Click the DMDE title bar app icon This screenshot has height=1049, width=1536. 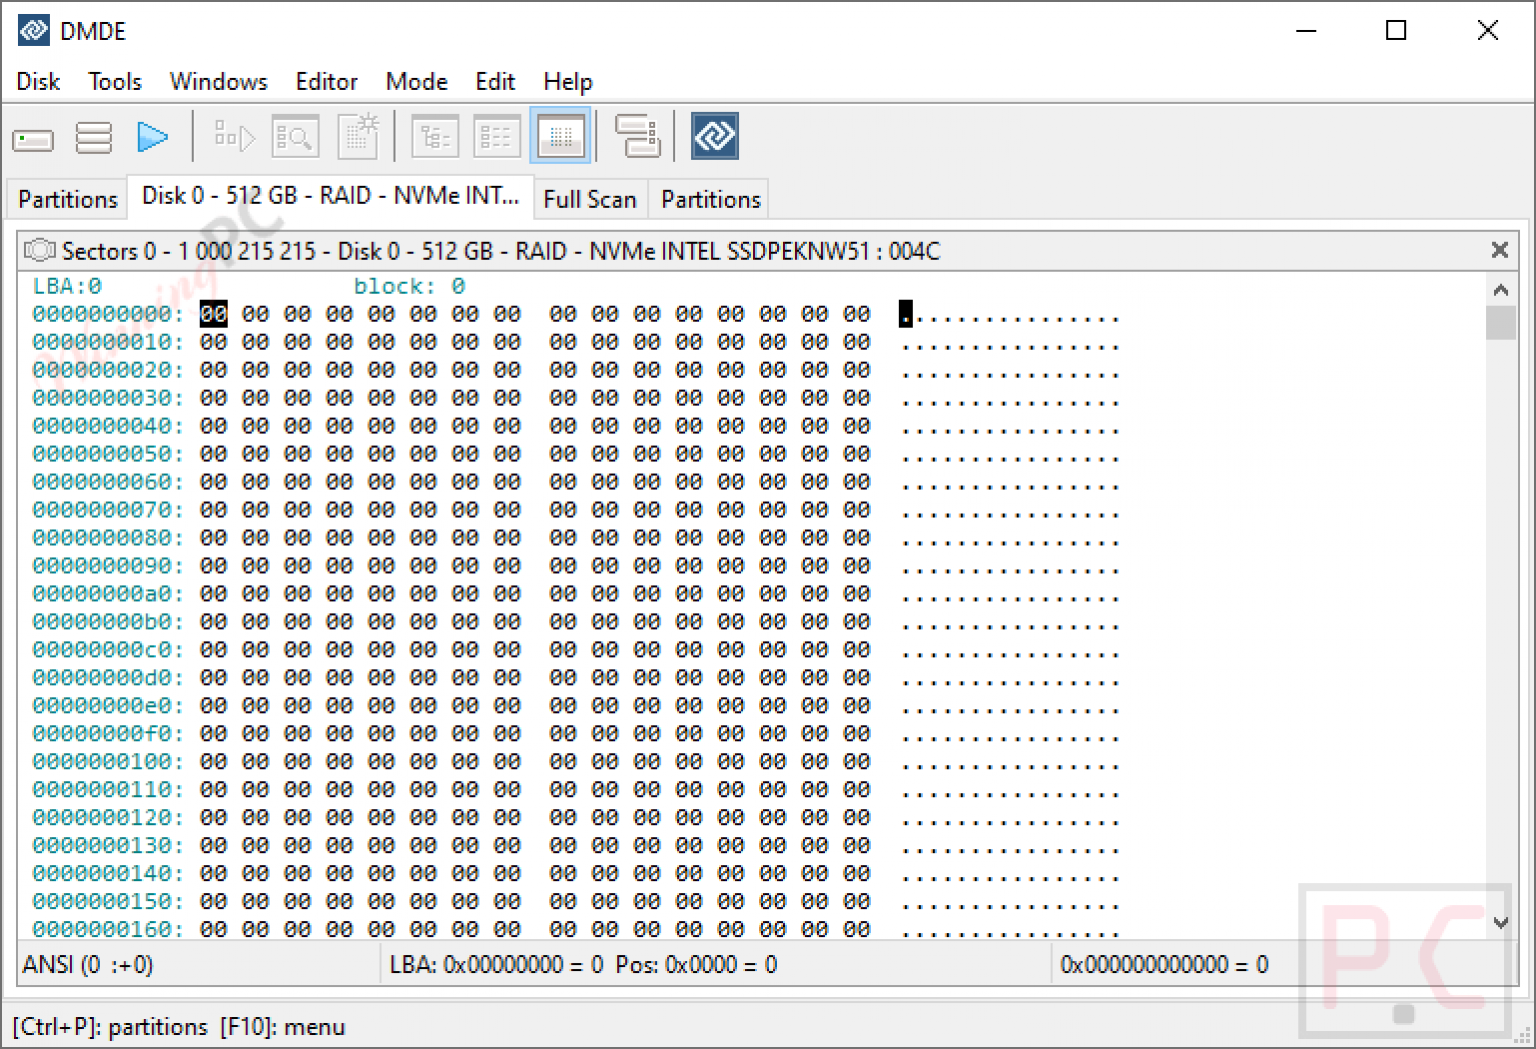tap(33, 31)
